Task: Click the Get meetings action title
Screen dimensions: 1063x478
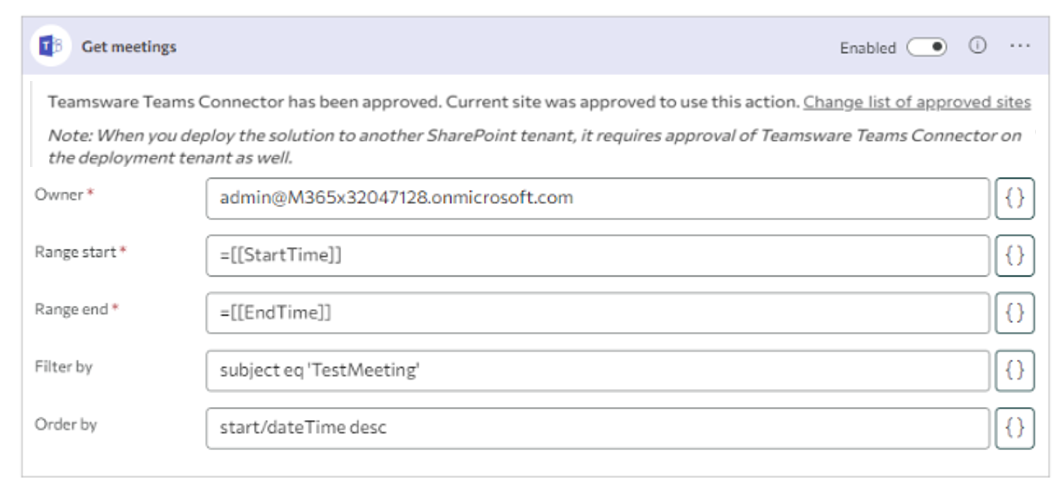Action: tap(129, 47)
